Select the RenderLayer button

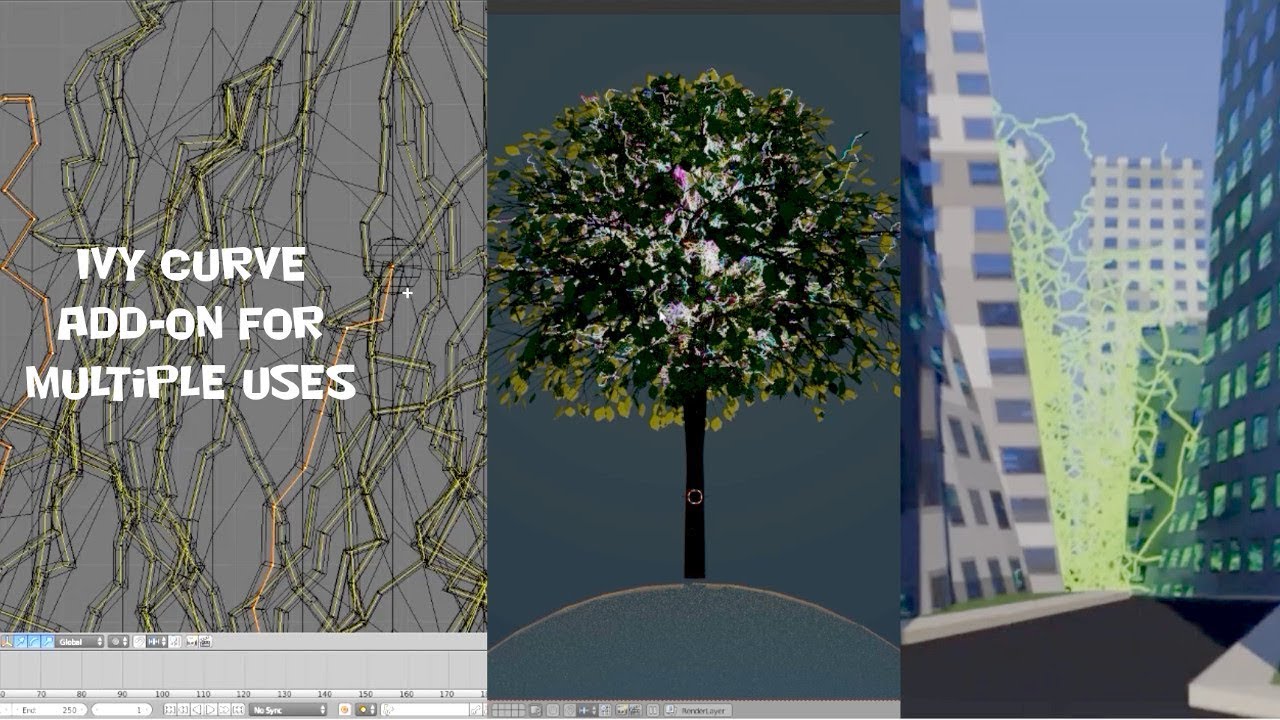click(698, 710)
